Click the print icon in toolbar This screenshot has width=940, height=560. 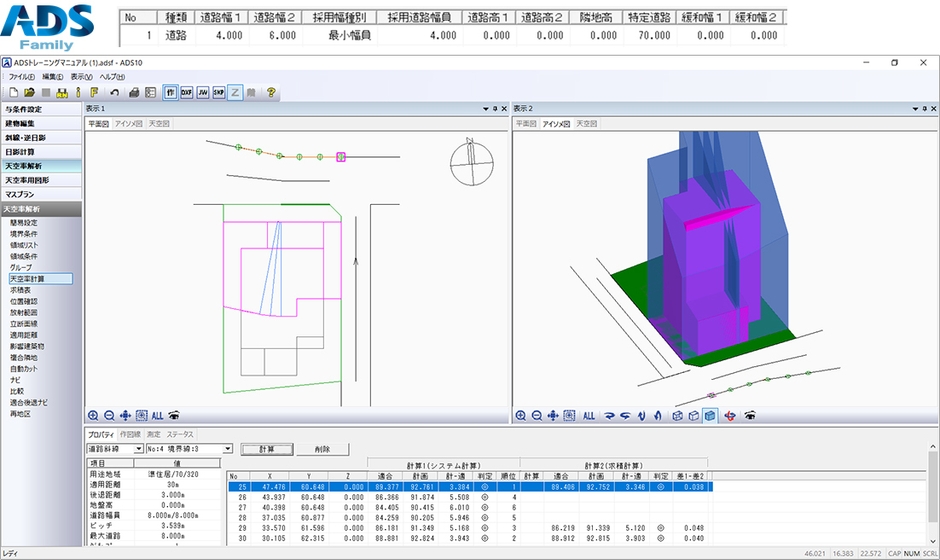coord(134,92)
